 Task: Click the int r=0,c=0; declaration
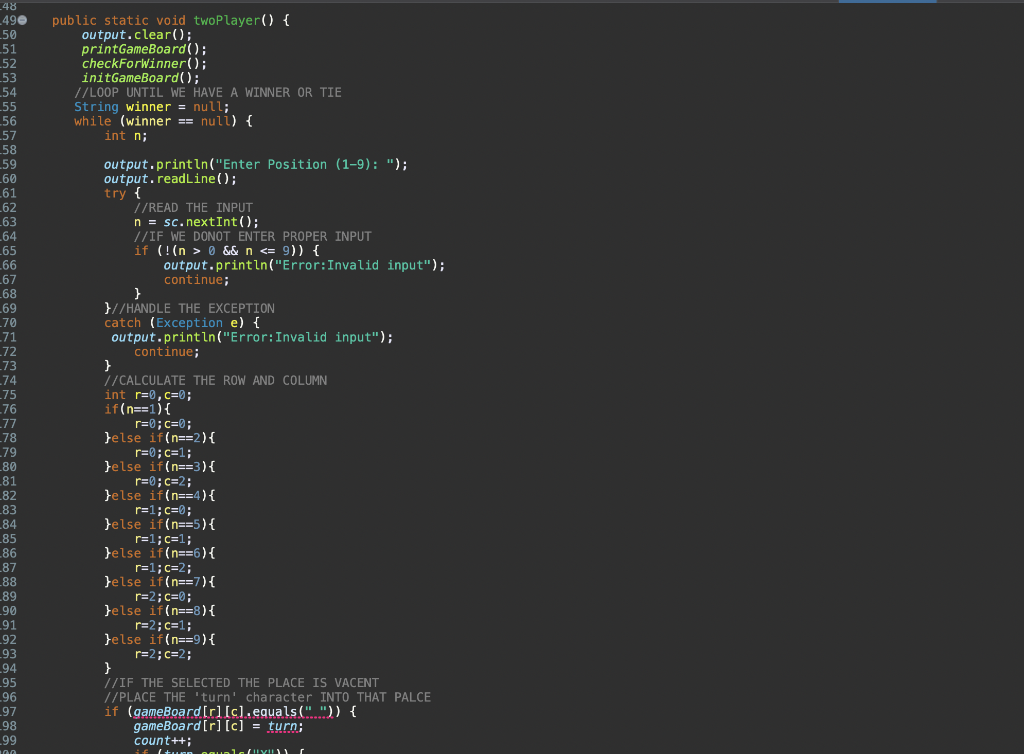(x=148, y=394)
